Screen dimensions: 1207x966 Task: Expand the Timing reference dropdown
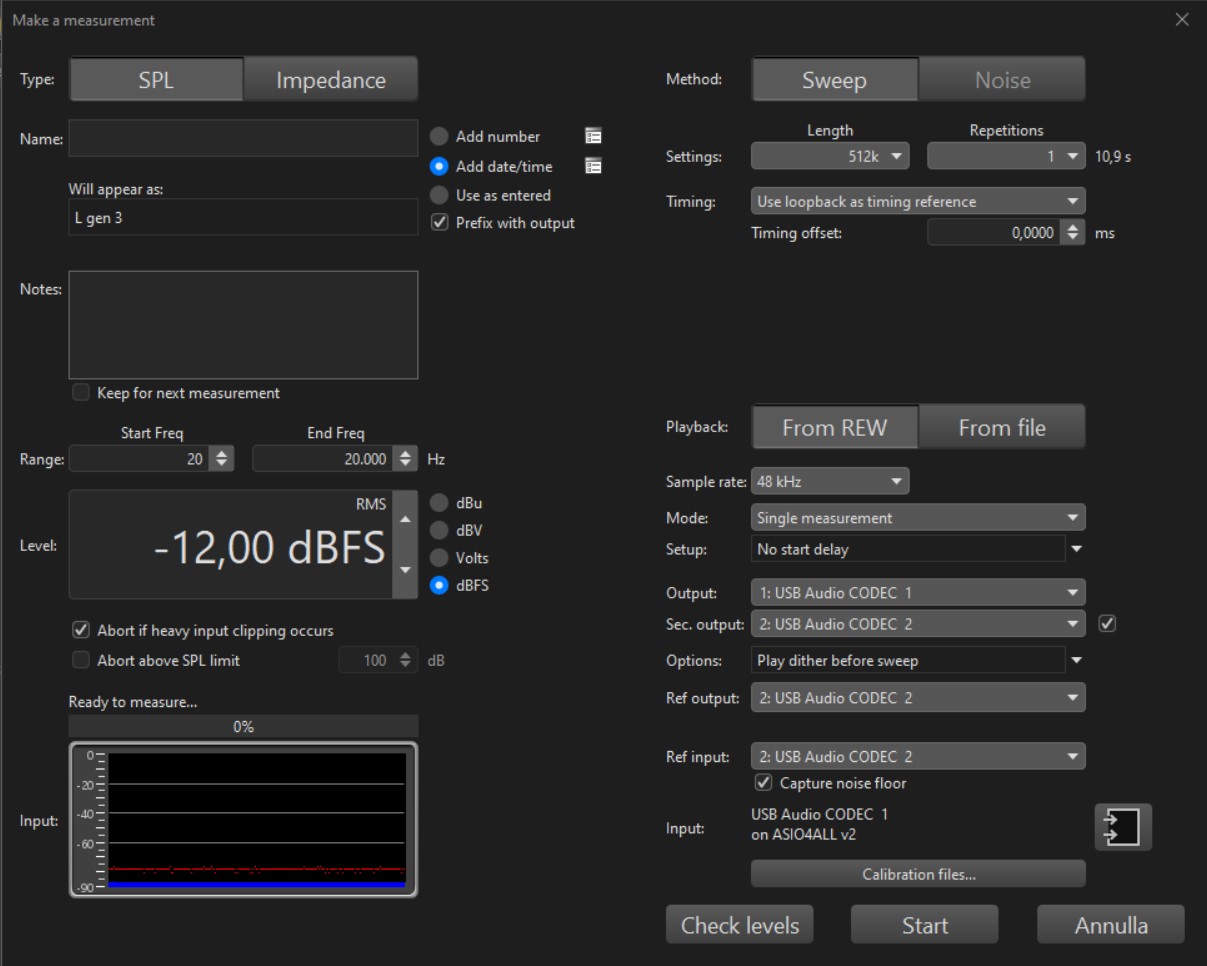pyautogui.click(x=918, y=202)
